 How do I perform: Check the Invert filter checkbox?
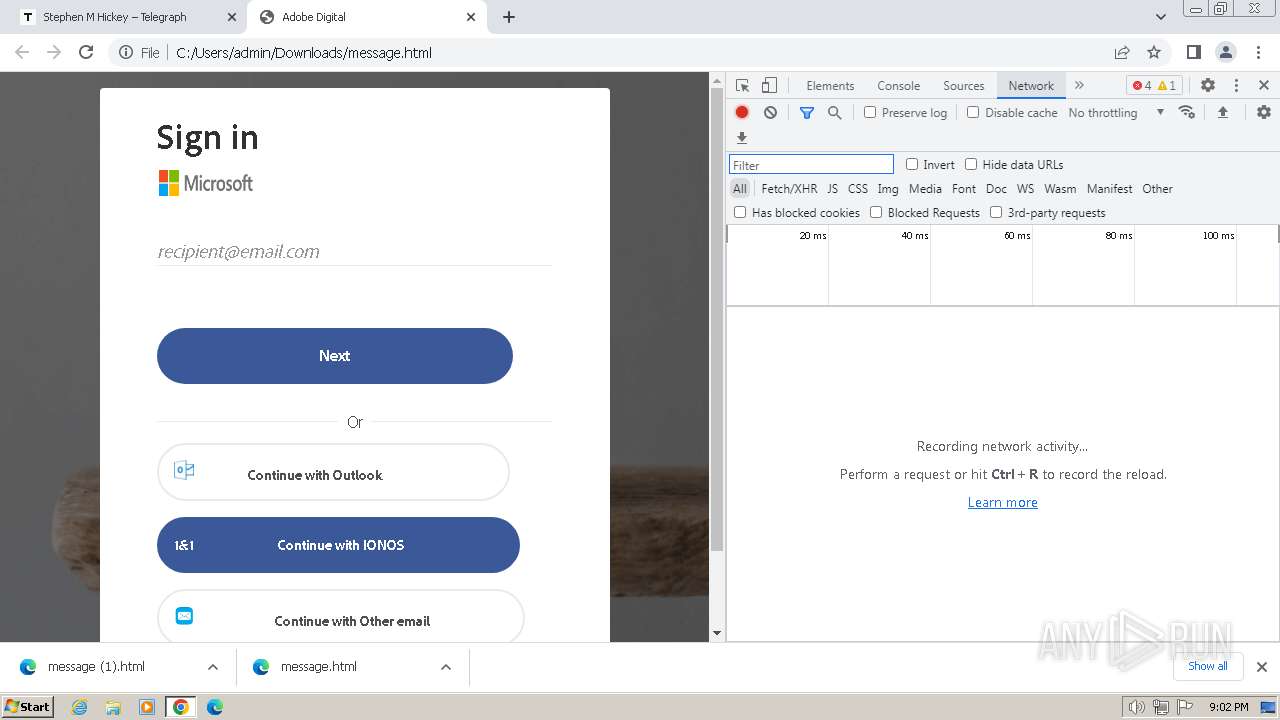912,164
